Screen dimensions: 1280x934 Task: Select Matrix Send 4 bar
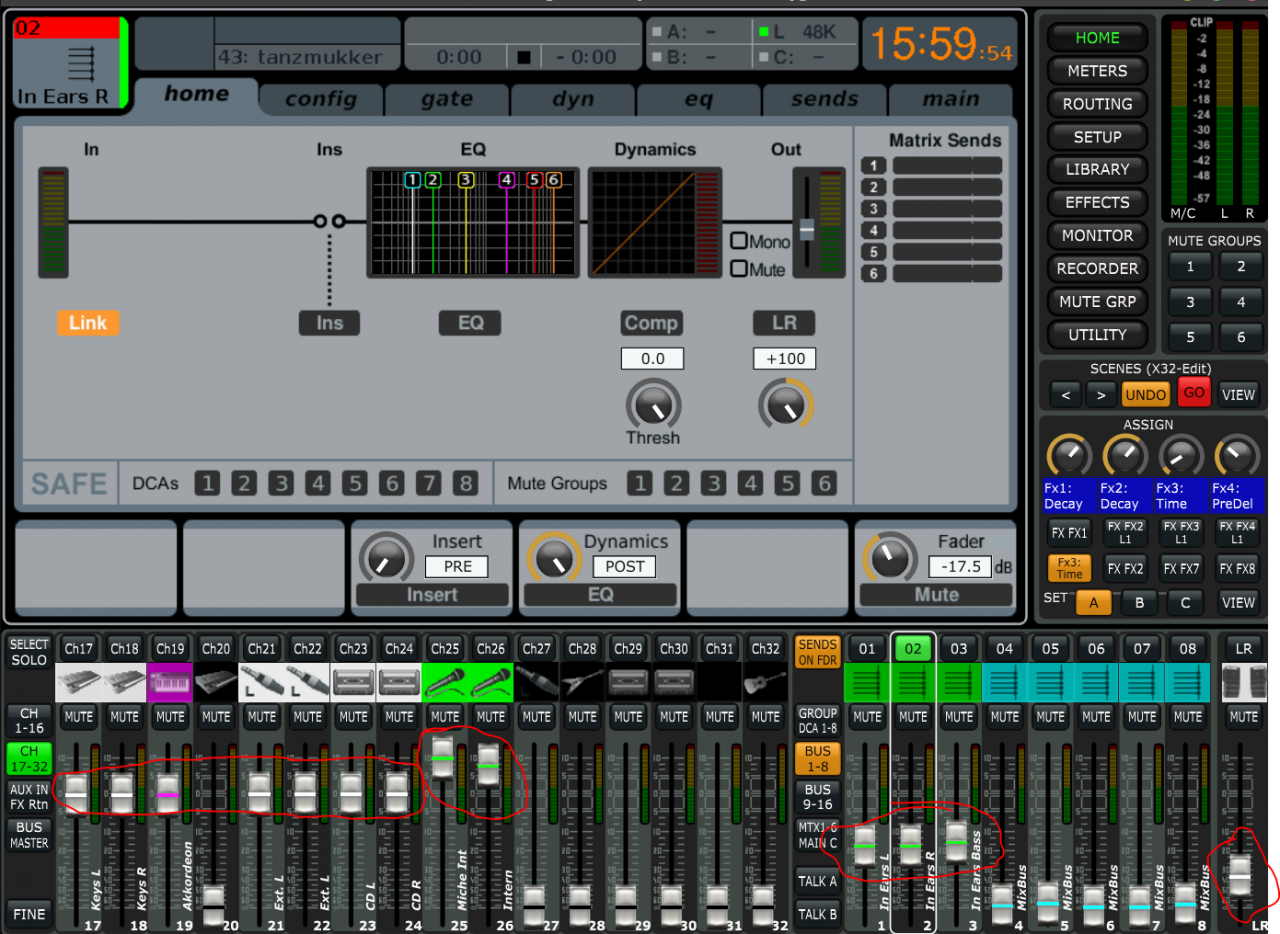click(x=947, y=231)
